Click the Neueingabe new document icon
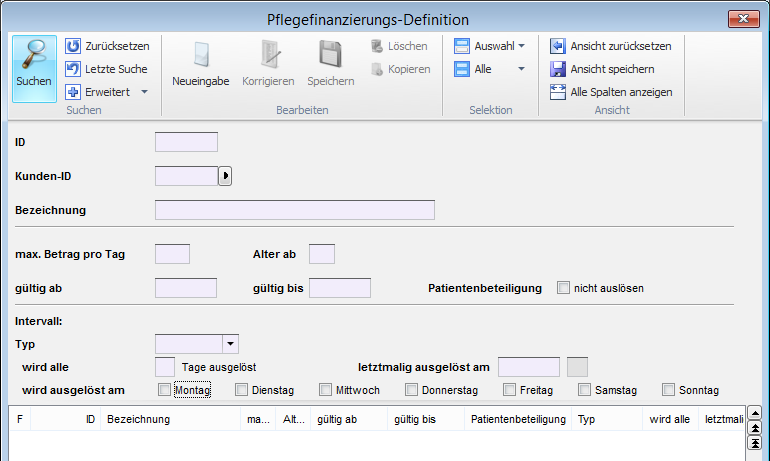Viewport: 770px width, 461px height. (x=201, y=54)
